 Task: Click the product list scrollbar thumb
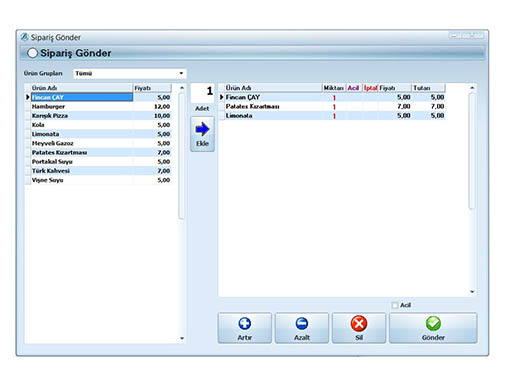(x=182, y=156)
